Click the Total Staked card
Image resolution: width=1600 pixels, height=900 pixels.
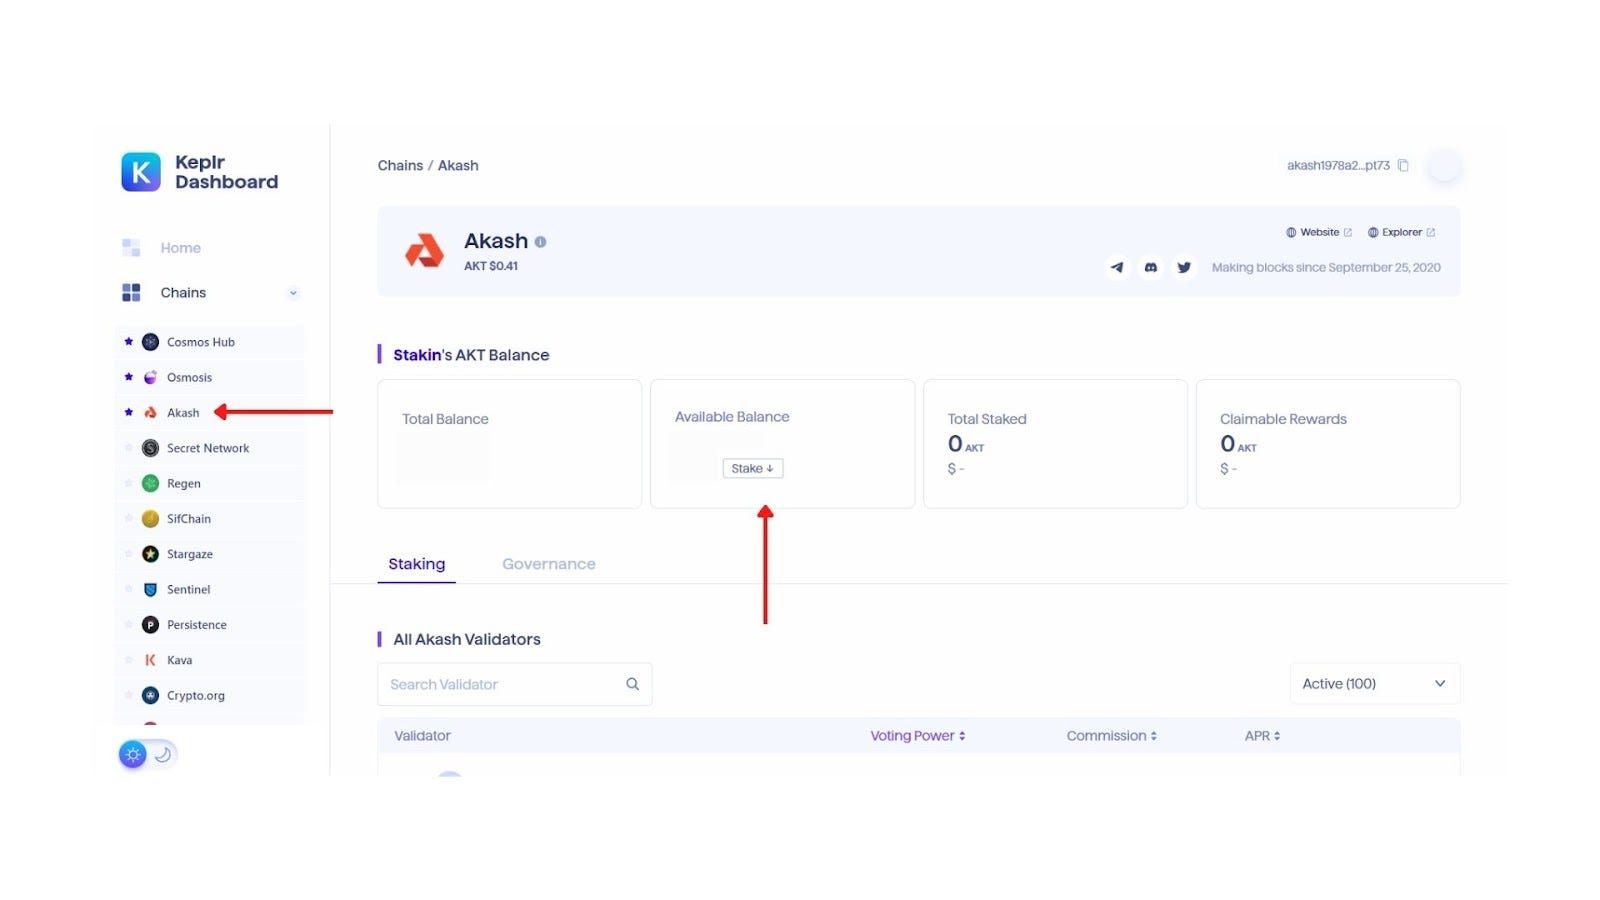tap(1055, 444)
